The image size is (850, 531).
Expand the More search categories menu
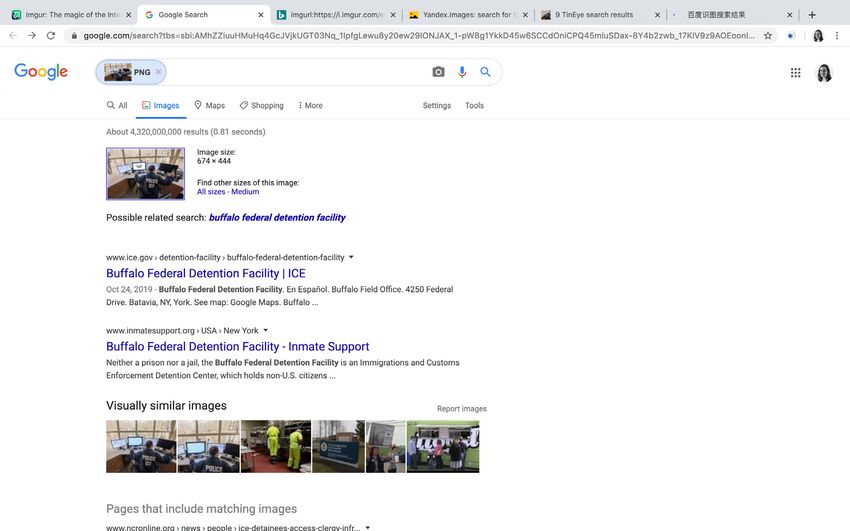tap(310, 106)
